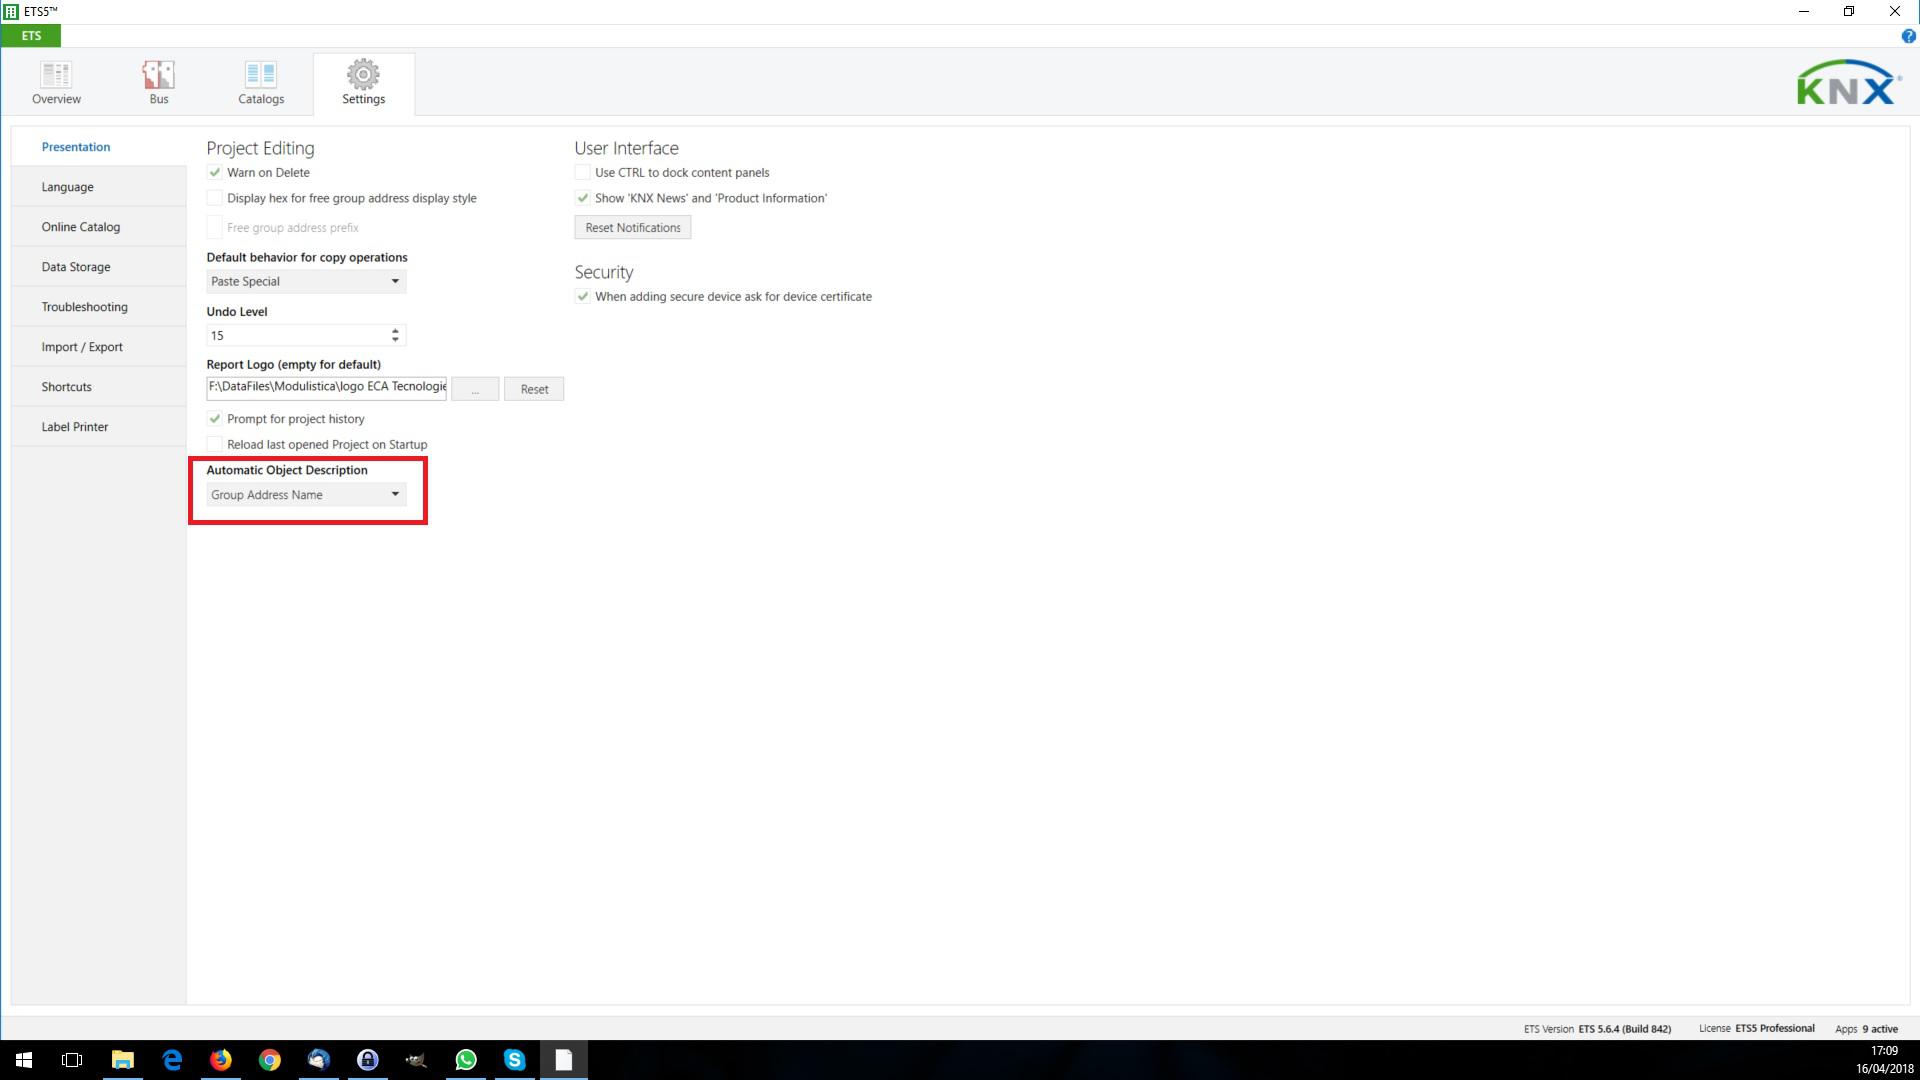The height and width of the screenshot is (1080, 1920).
Task: Click the Reset Notifications button
Action: tap(632, 228)
